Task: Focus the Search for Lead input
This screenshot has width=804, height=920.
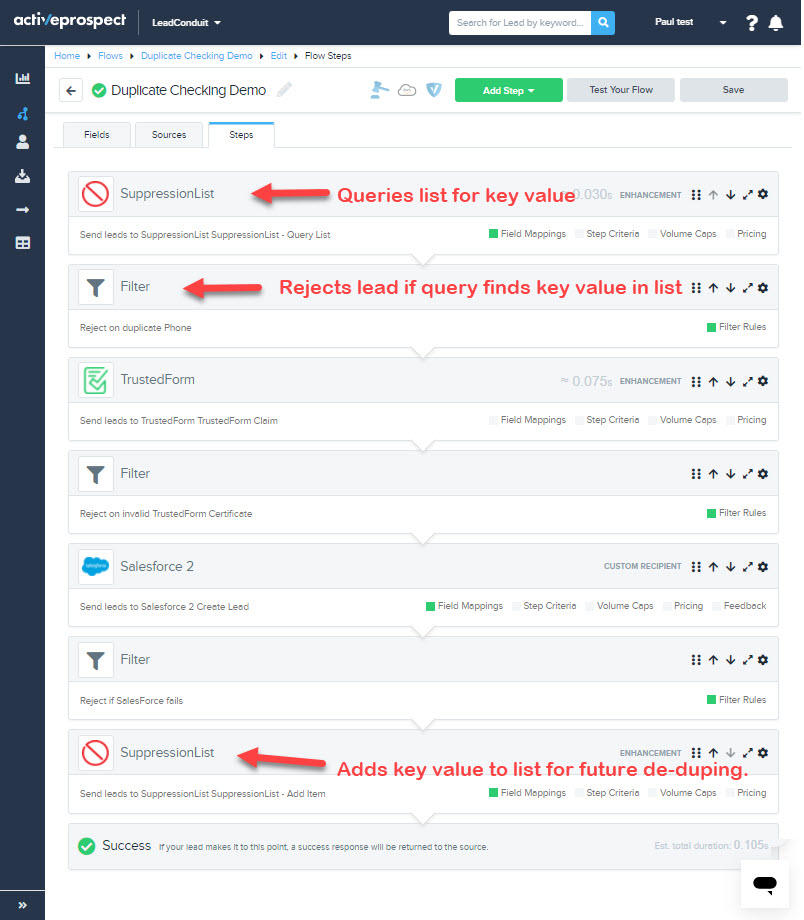Action: point(520,23)
